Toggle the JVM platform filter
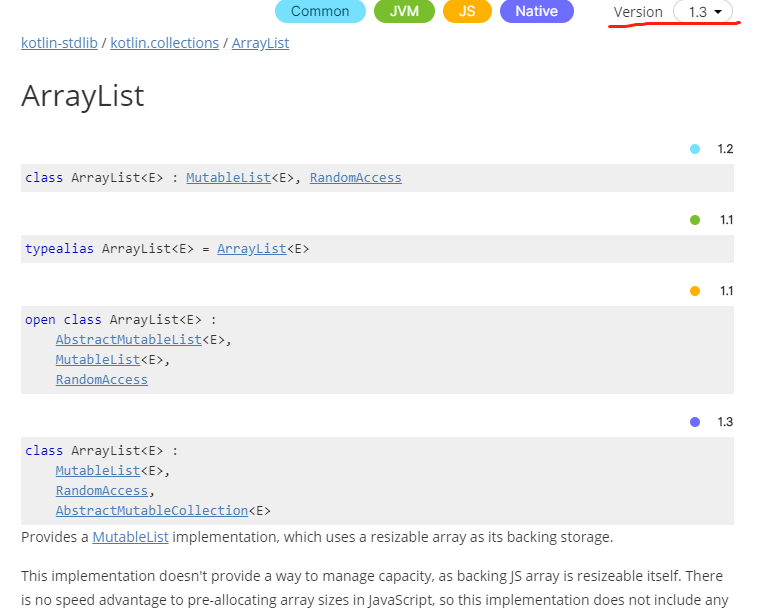770x616 pixels. pos(405,12)
